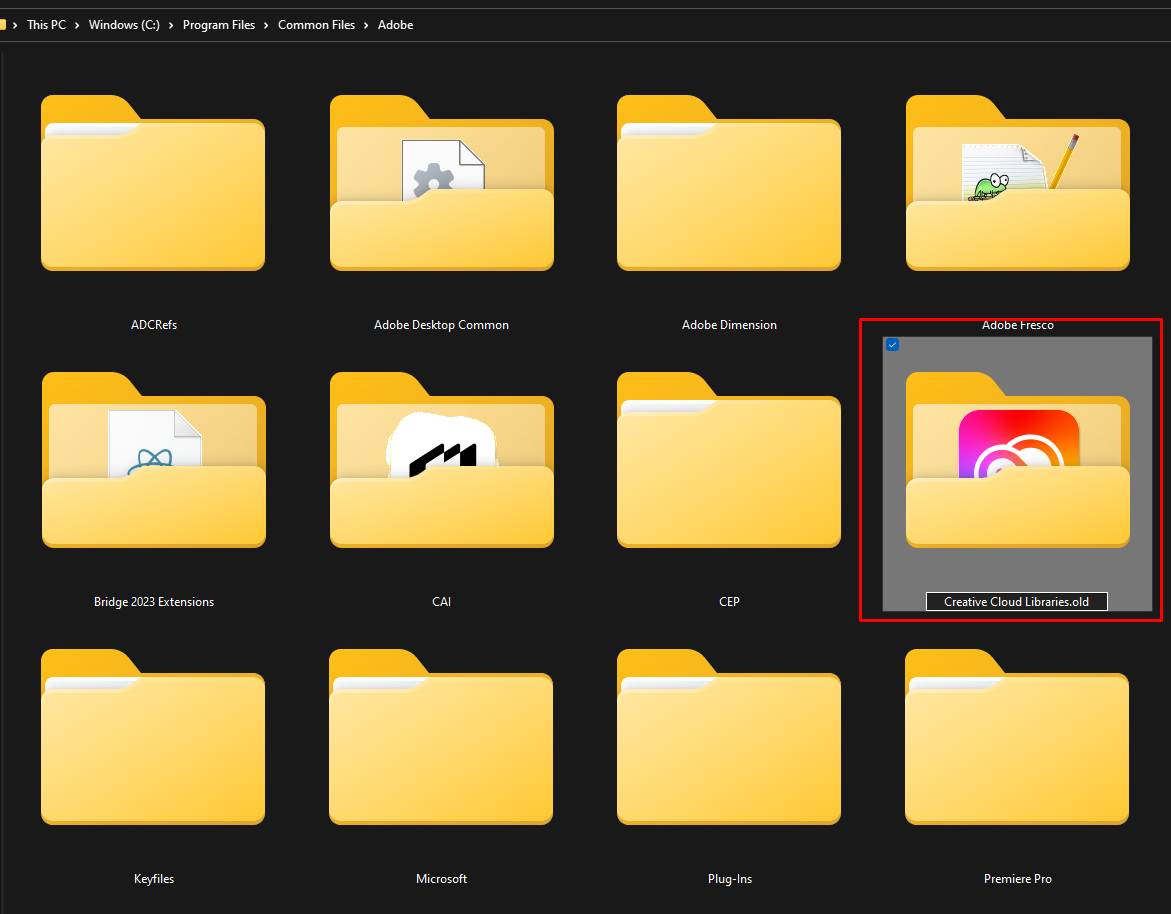
Task: Open the Bridge 2023 Extensions folder
Action: pos(153,460)
